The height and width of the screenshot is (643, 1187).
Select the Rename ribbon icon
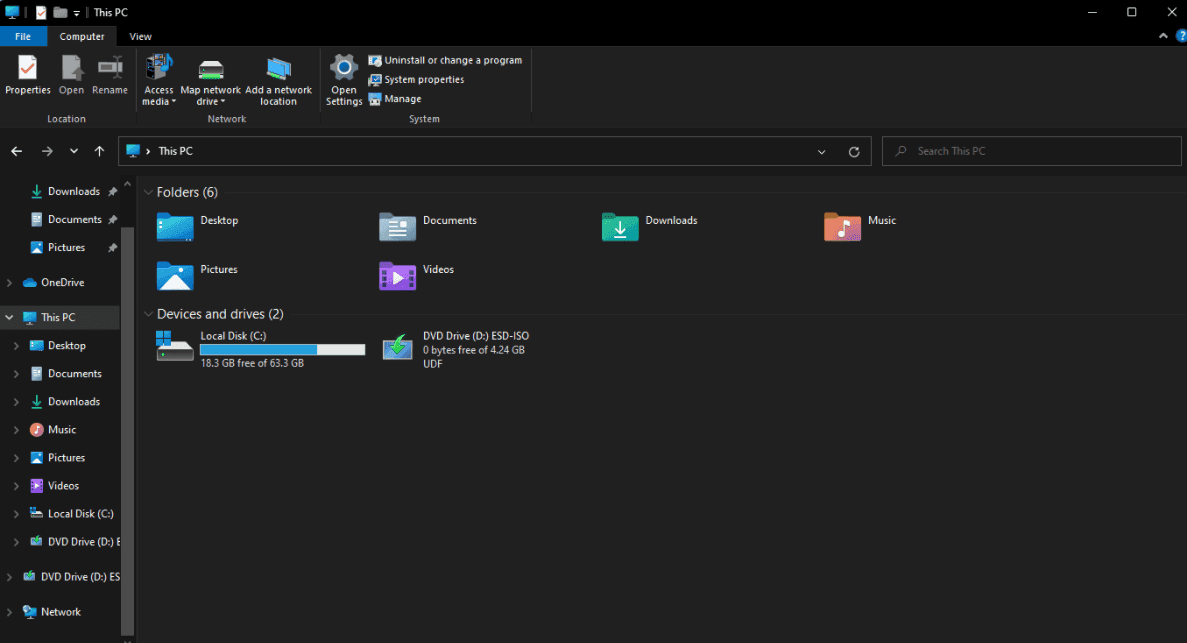[x=110, y=74]
